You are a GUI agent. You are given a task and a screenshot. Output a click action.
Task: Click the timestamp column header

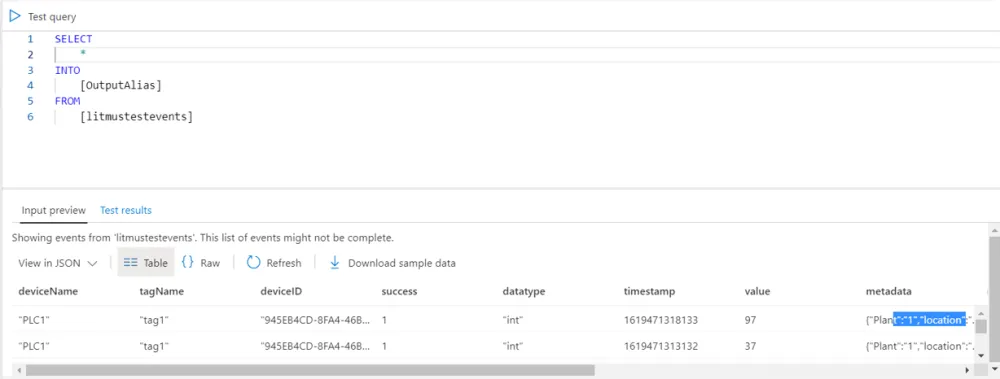point(649,291)
